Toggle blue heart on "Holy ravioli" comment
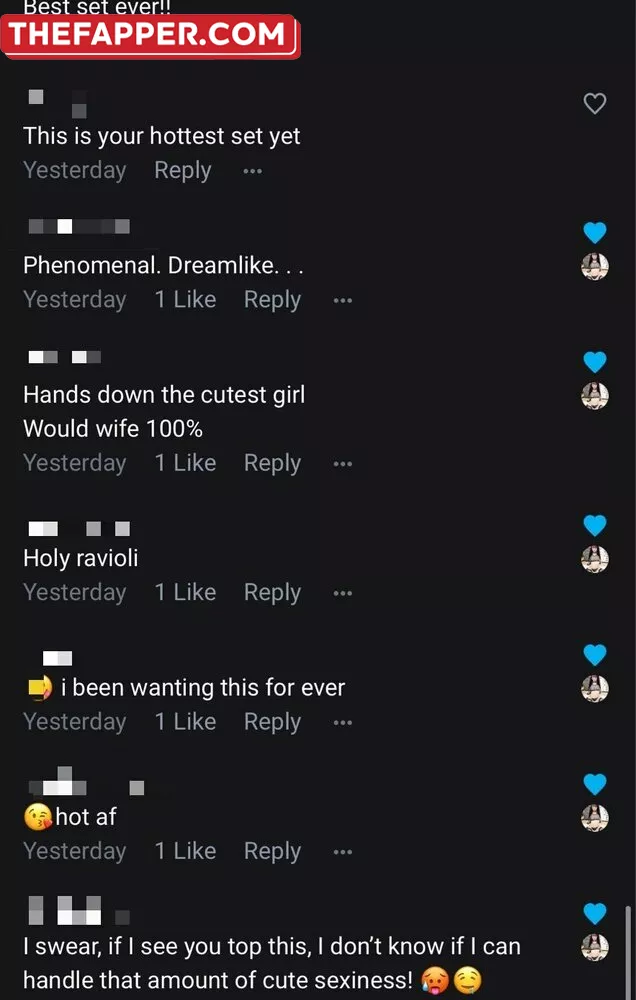This screenshot has width=636, height=1000. [x=595, y=526]
